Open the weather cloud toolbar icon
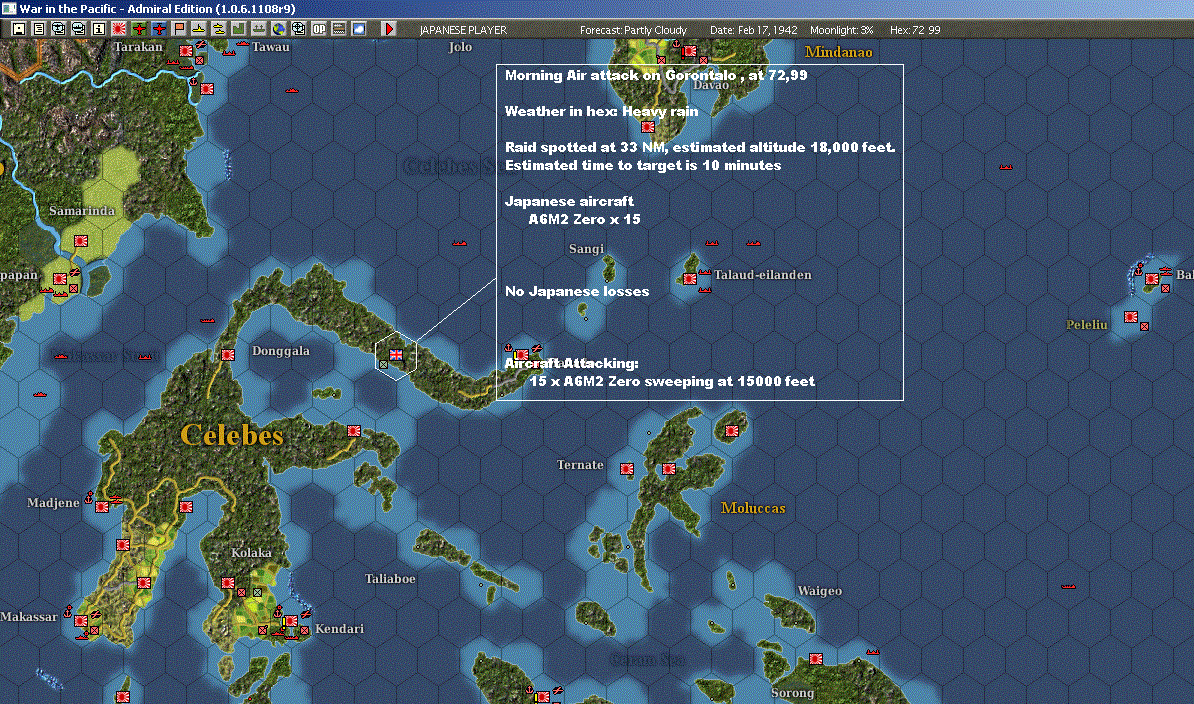1194x704 pixels. [x=359, y=29]
